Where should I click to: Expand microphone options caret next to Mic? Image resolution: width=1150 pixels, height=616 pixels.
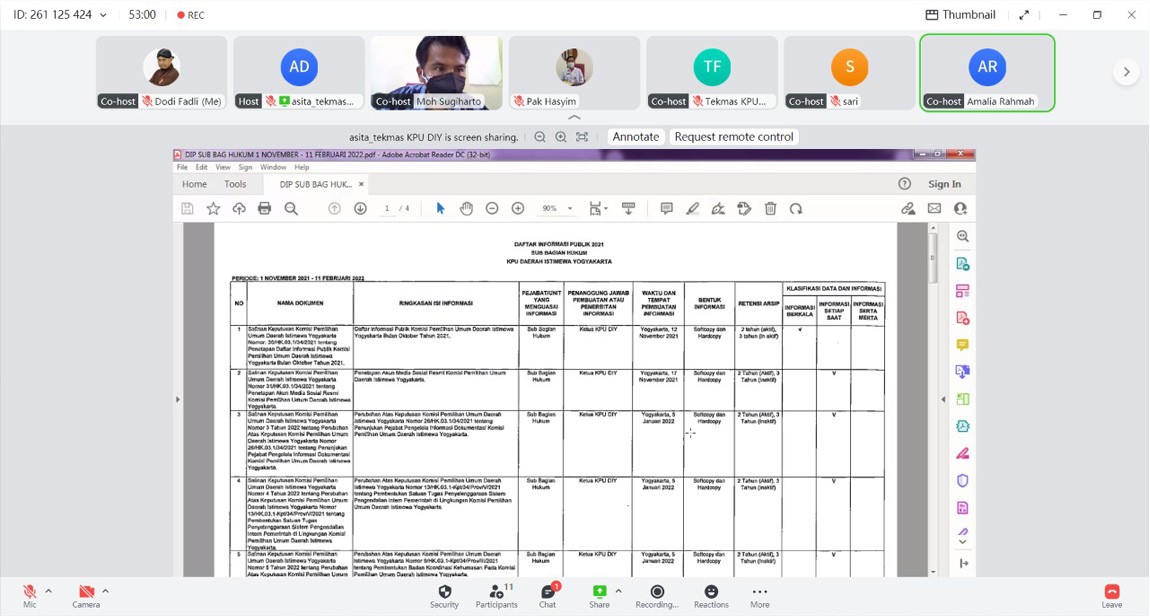[48, 591]
